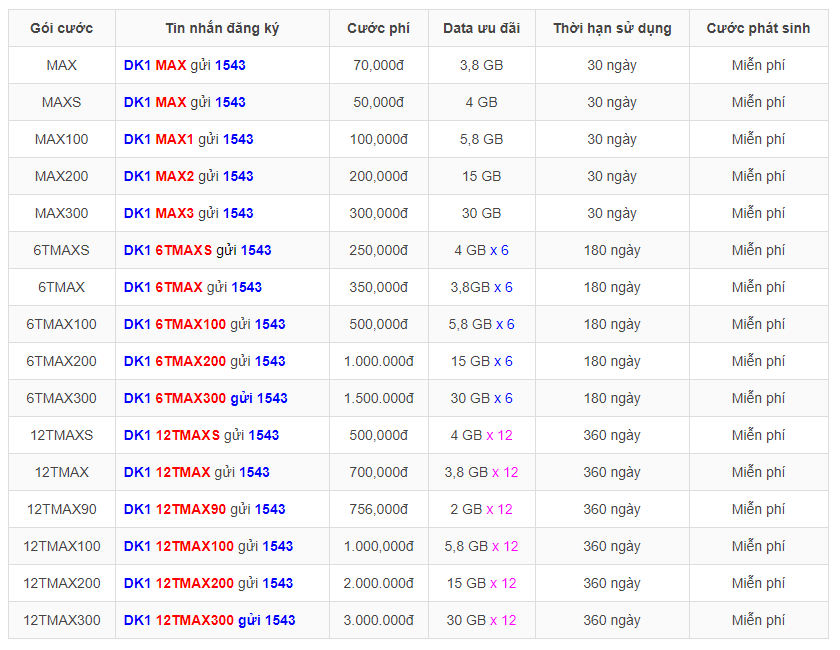Select the 'MAX200' package name cell
The width and height of the screenshot is (840, 650).
62,176
